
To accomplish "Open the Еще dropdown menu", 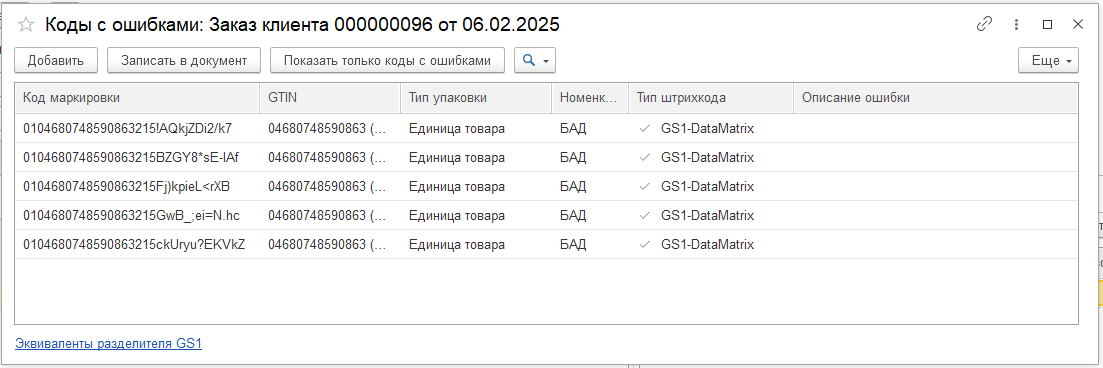I will click(1048, 61).
